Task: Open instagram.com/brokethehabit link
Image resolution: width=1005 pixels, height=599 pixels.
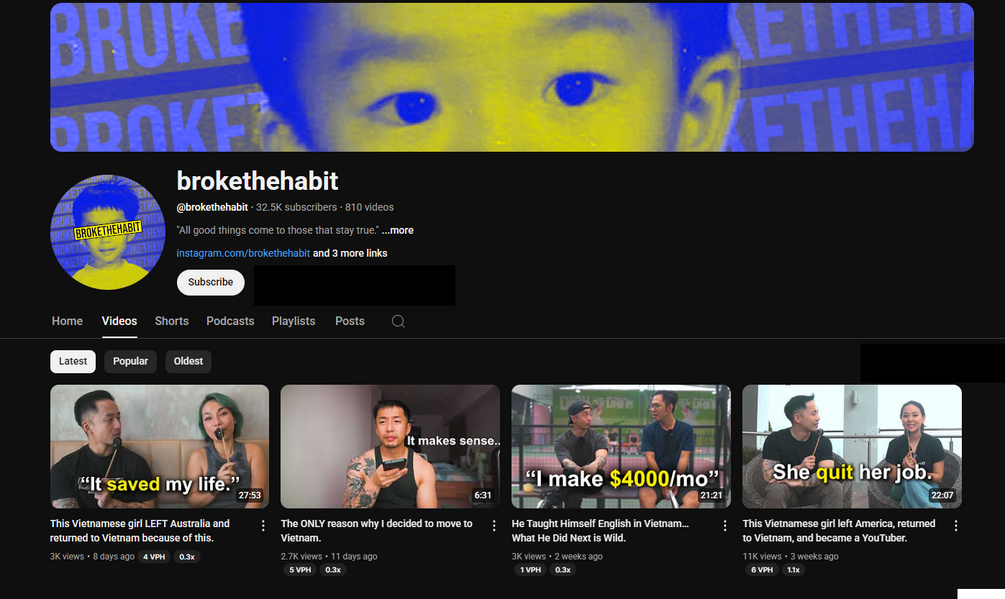Action: tap(243, 253)
